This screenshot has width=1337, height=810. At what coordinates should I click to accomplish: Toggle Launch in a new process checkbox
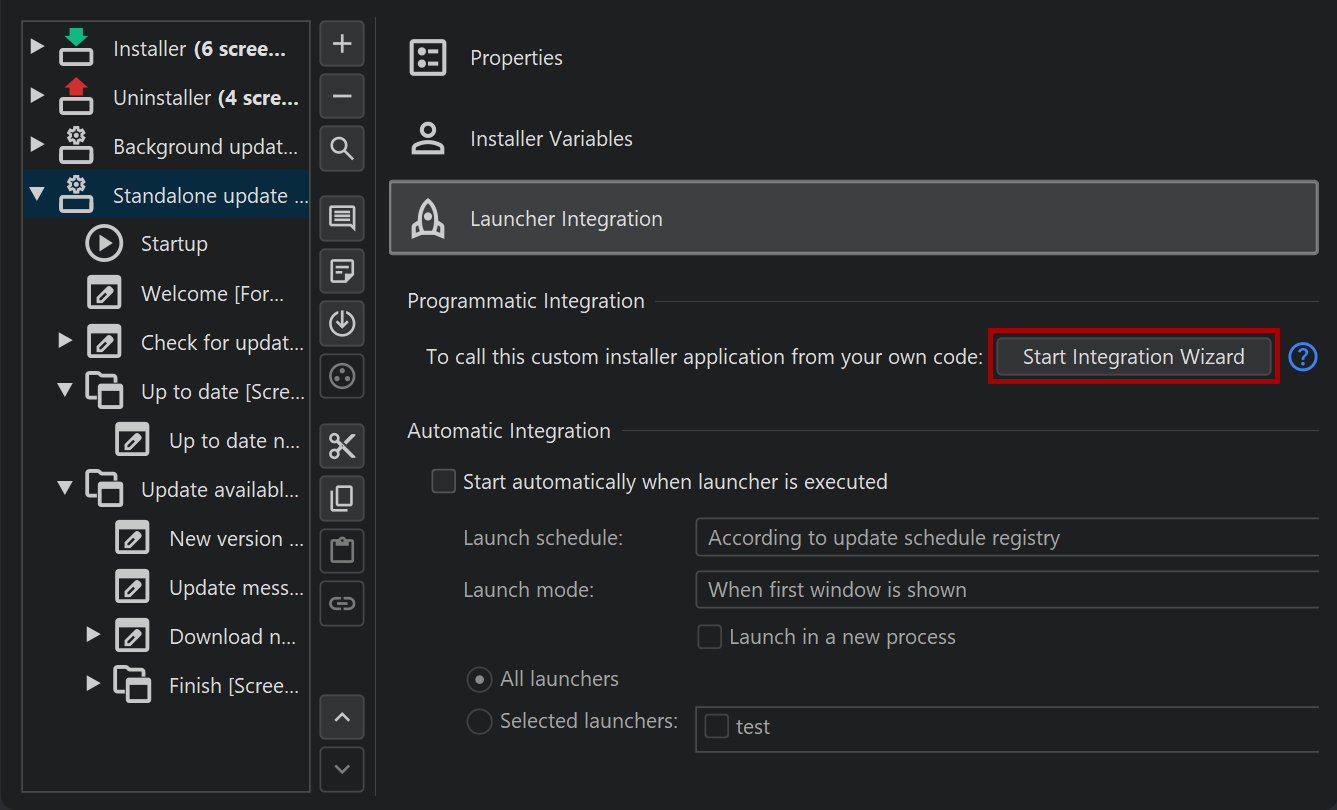tap(709, 637)
